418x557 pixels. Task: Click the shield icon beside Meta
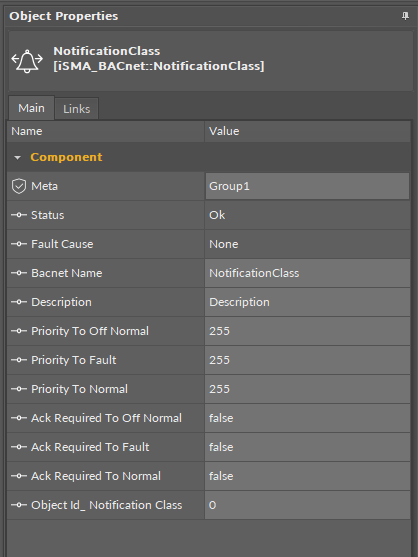19,186
